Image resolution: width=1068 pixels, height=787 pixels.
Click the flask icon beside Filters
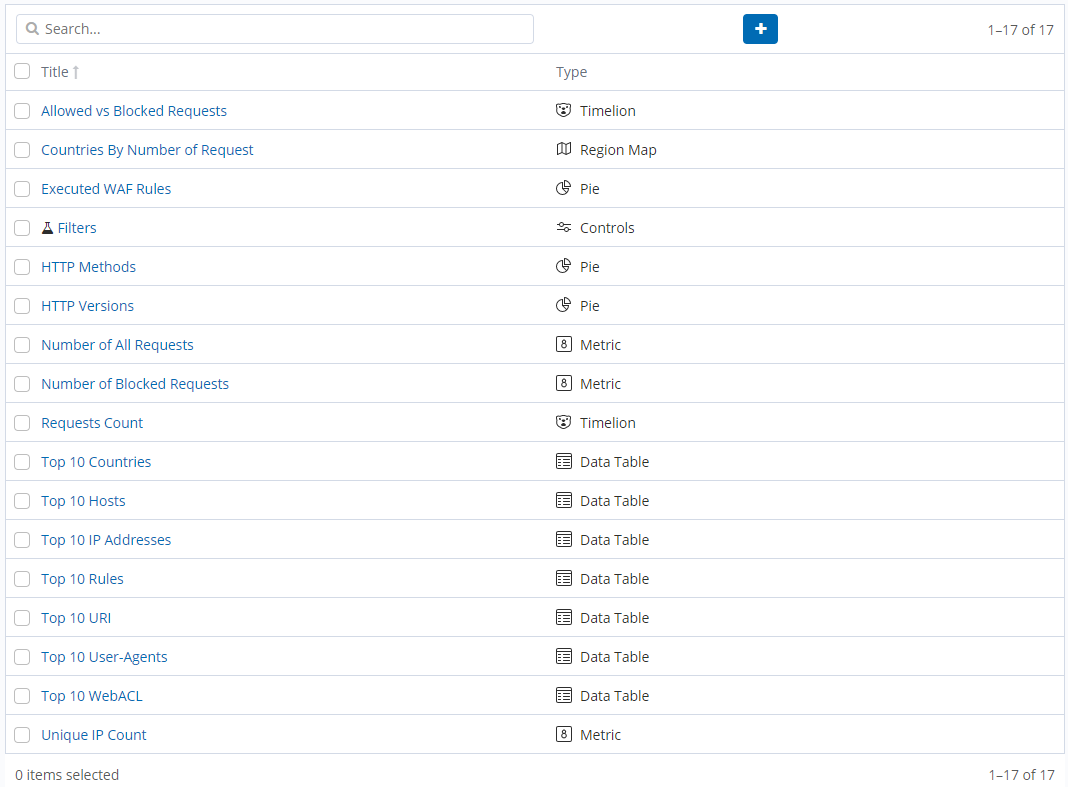point(47,228)
